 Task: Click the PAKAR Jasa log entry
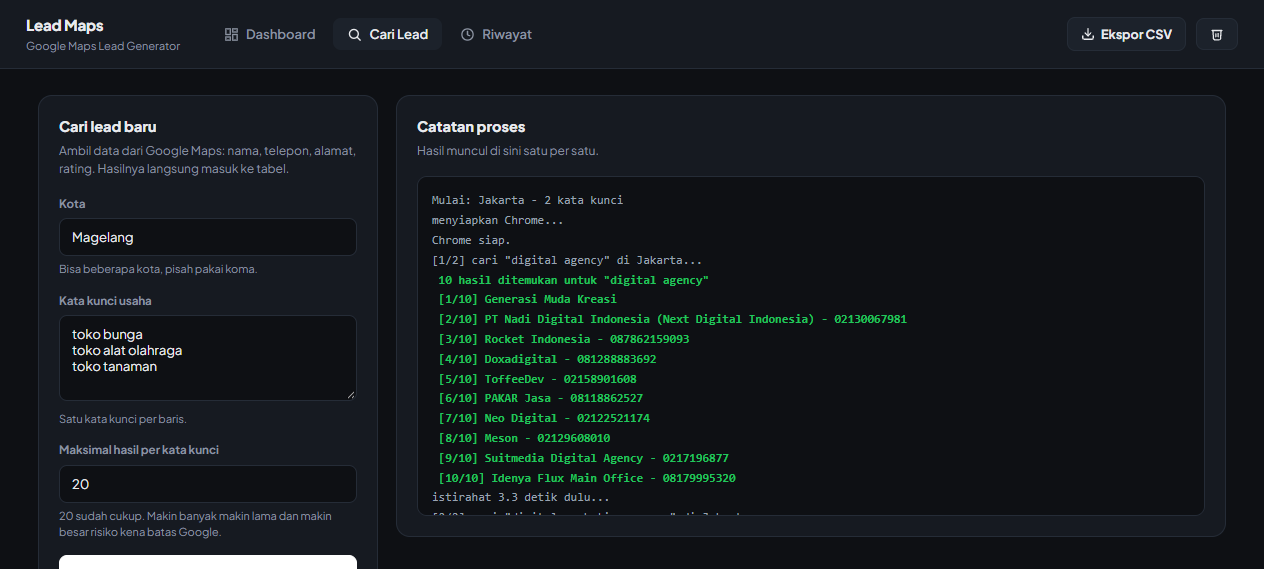coord(540,398)
